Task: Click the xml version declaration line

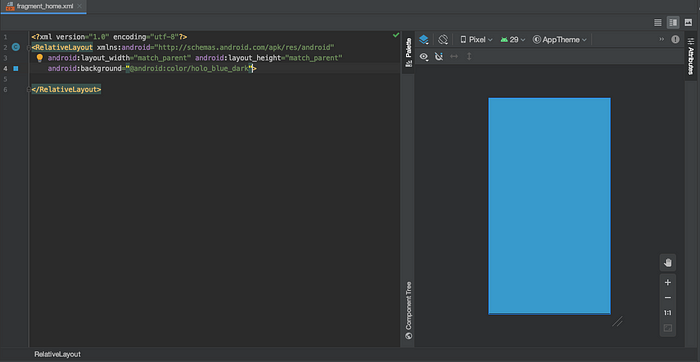Action: (x=109, y=37)
